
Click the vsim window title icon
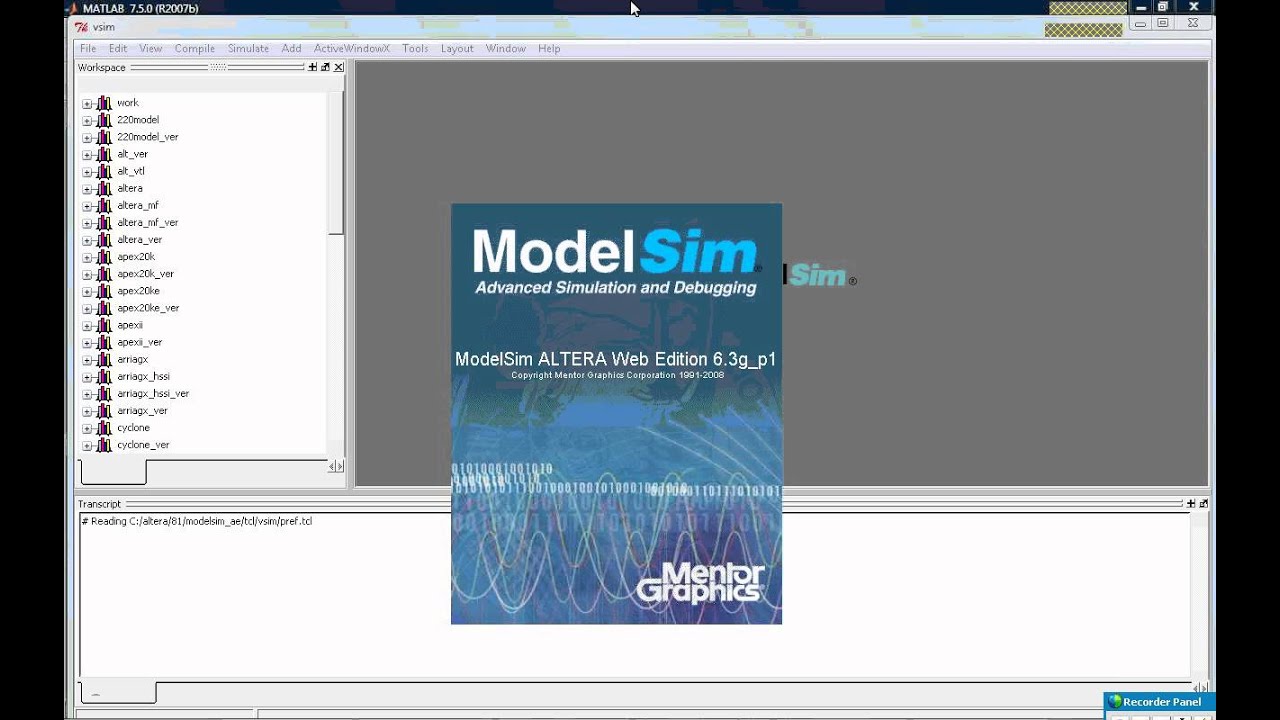[82, 27]
